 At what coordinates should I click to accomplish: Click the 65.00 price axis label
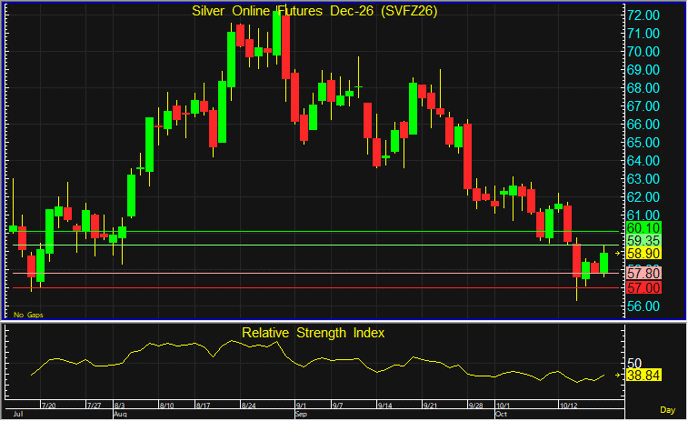tap(643, 143)
